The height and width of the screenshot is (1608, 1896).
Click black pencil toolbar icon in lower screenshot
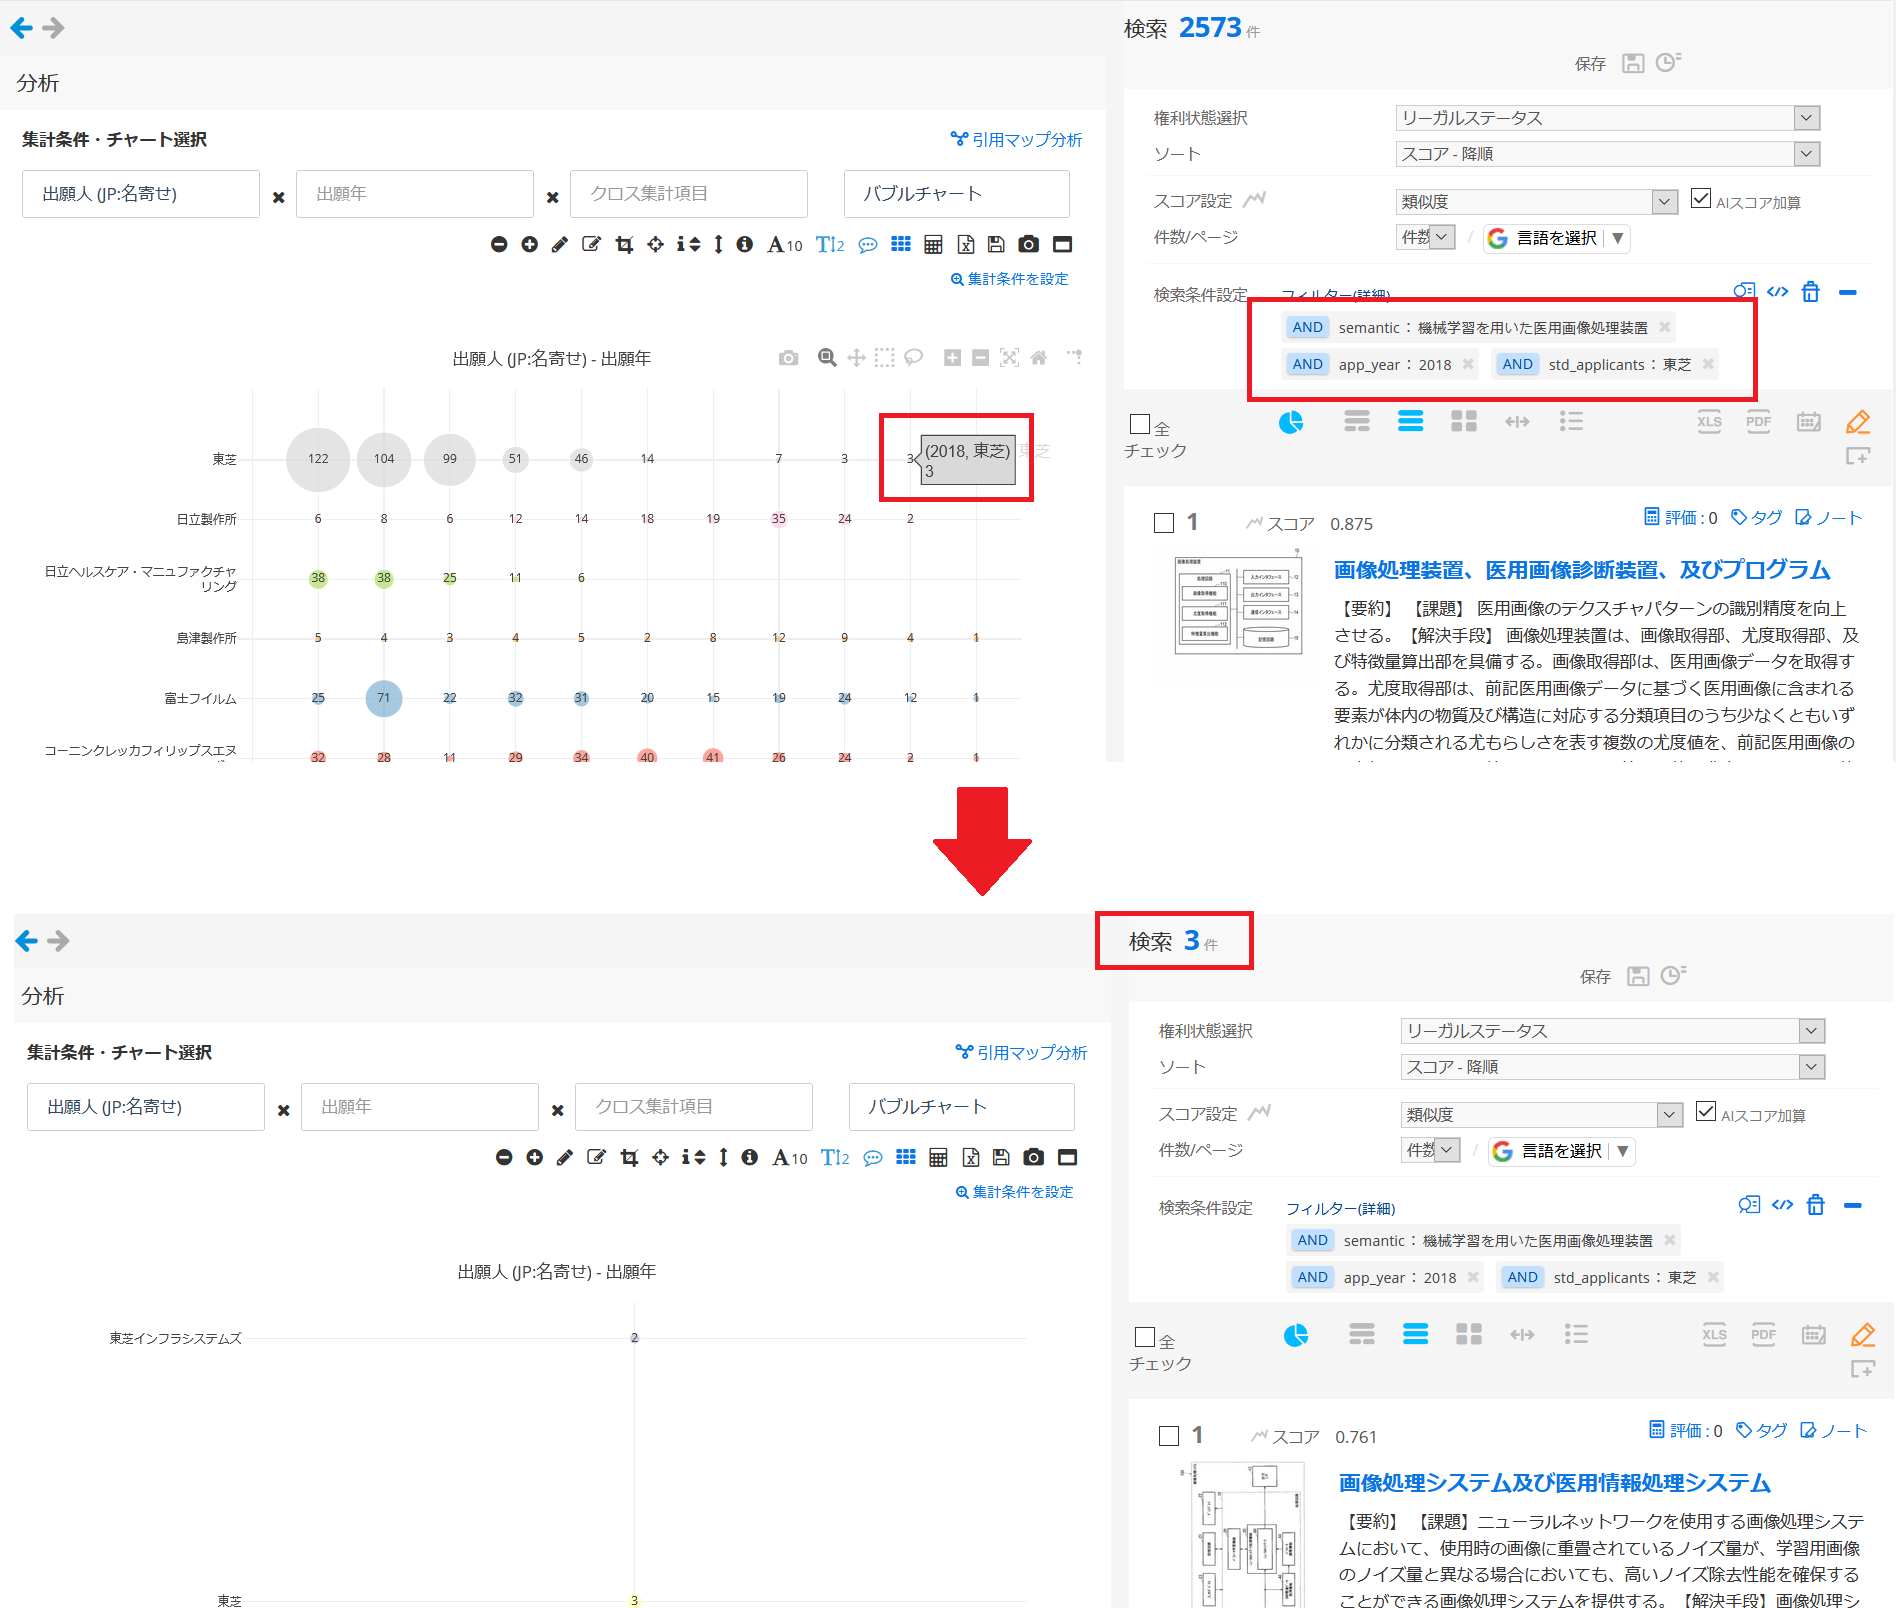click(565, 1158)
